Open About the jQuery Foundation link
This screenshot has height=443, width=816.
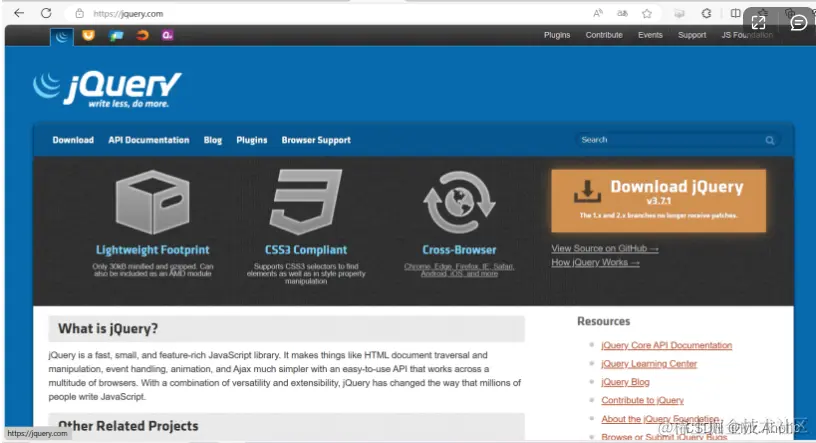[660, 419]
